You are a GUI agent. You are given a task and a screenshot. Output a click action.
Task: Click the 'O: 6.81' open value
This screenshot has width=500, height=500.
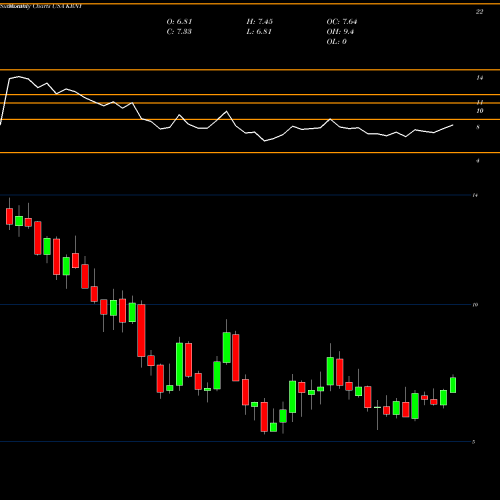coord(179,22)
